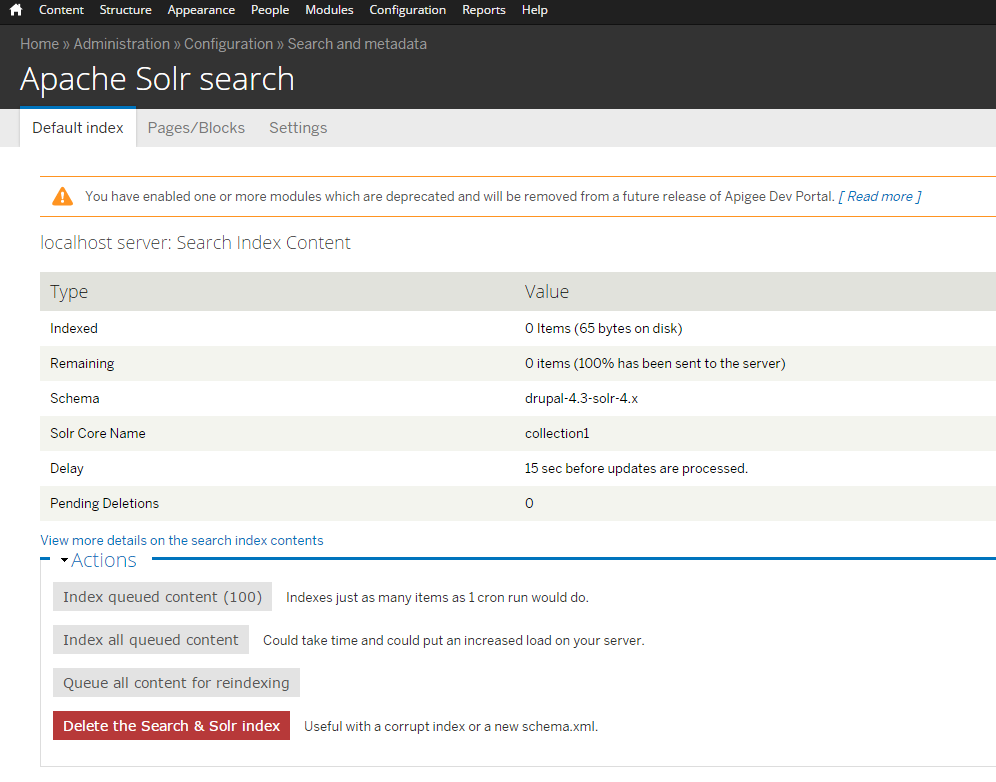This screenshot has width=996, height=782.
Task: Collapse the Actions fieldset arrow
Action: 64,560
